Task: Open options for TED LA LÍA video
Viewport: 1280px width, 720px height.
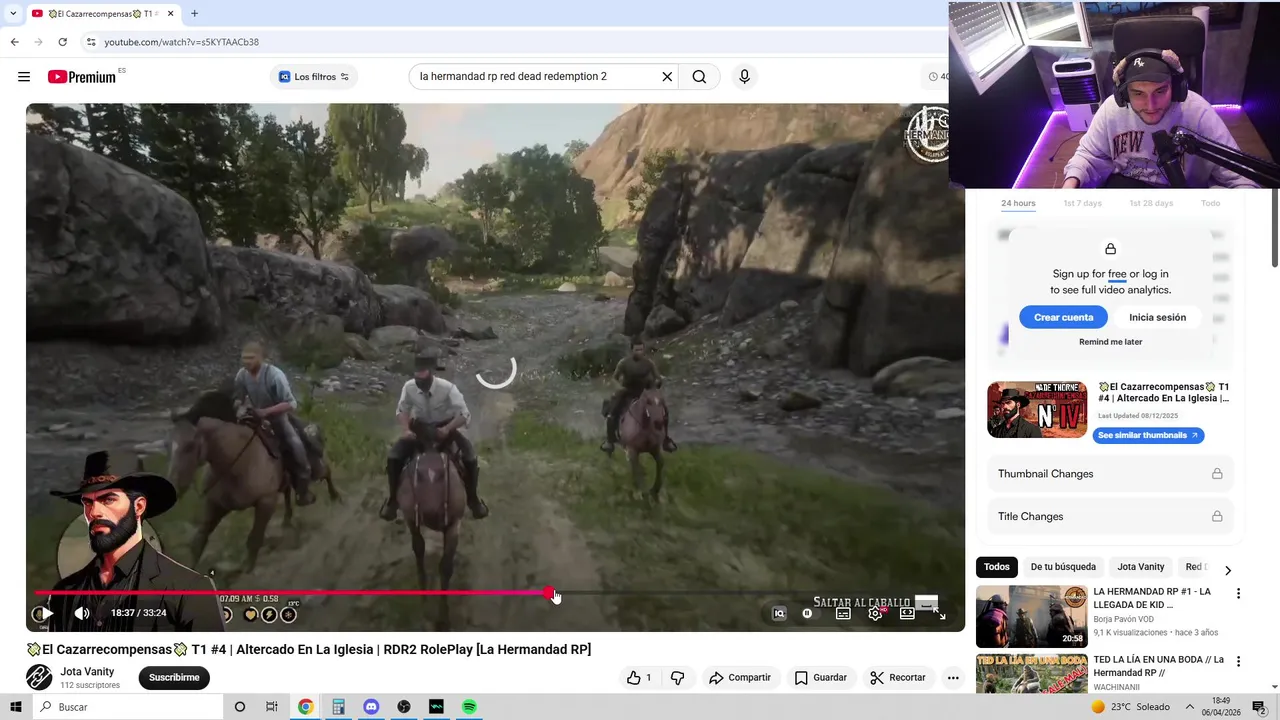Action: (1238, 661)
